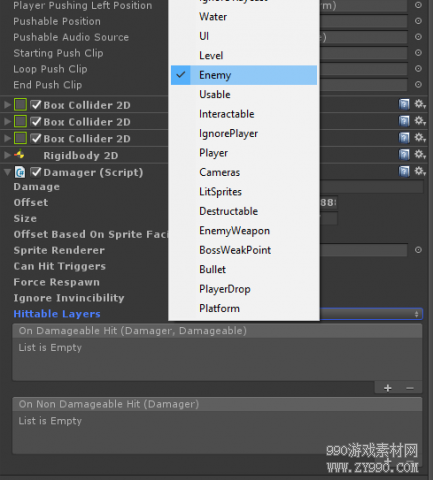Screen dimensions: 433x480
Task: Open object picker for Player Pushing Left Position
Action: point(418,5)
